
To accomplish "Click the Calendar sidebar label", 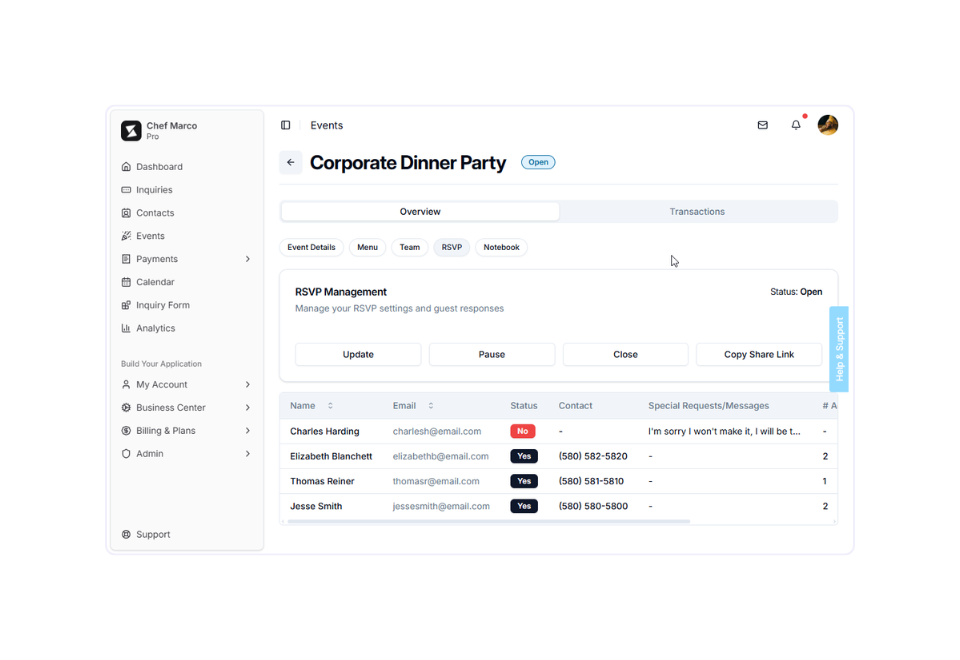I will tap(155, 282).
